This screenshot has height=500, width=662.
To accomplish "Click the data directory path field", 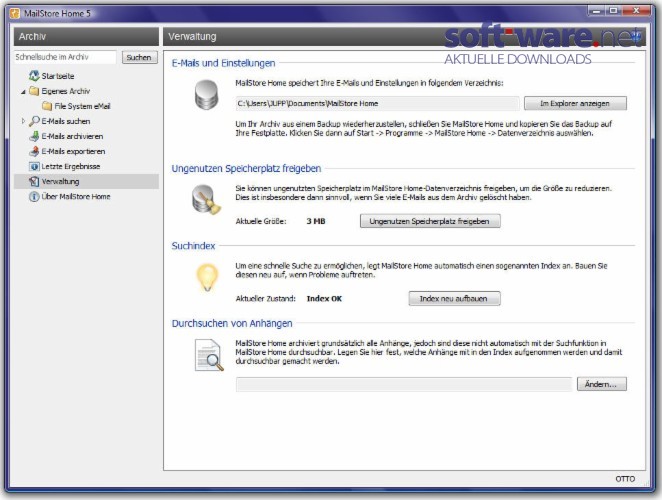I will [377, 103].
